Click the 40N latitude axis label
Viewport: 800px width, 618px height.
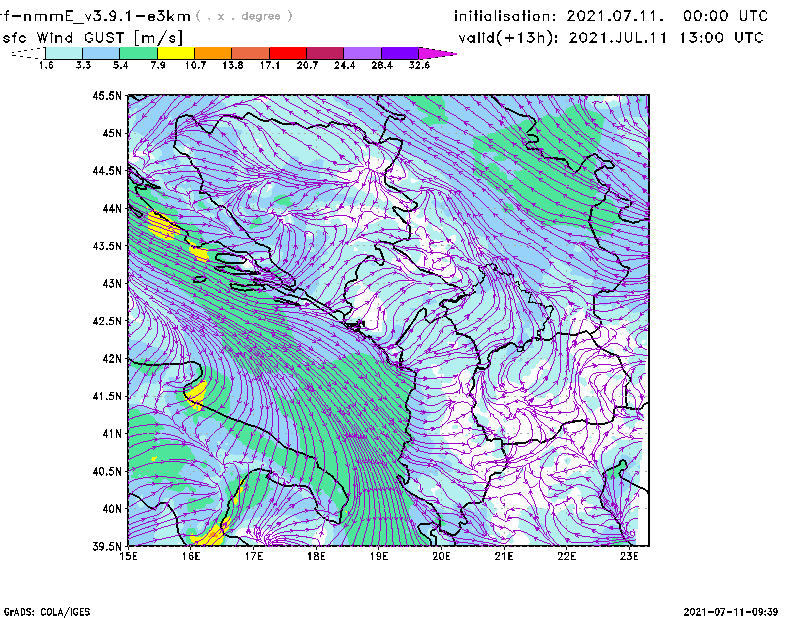(112, 509)
